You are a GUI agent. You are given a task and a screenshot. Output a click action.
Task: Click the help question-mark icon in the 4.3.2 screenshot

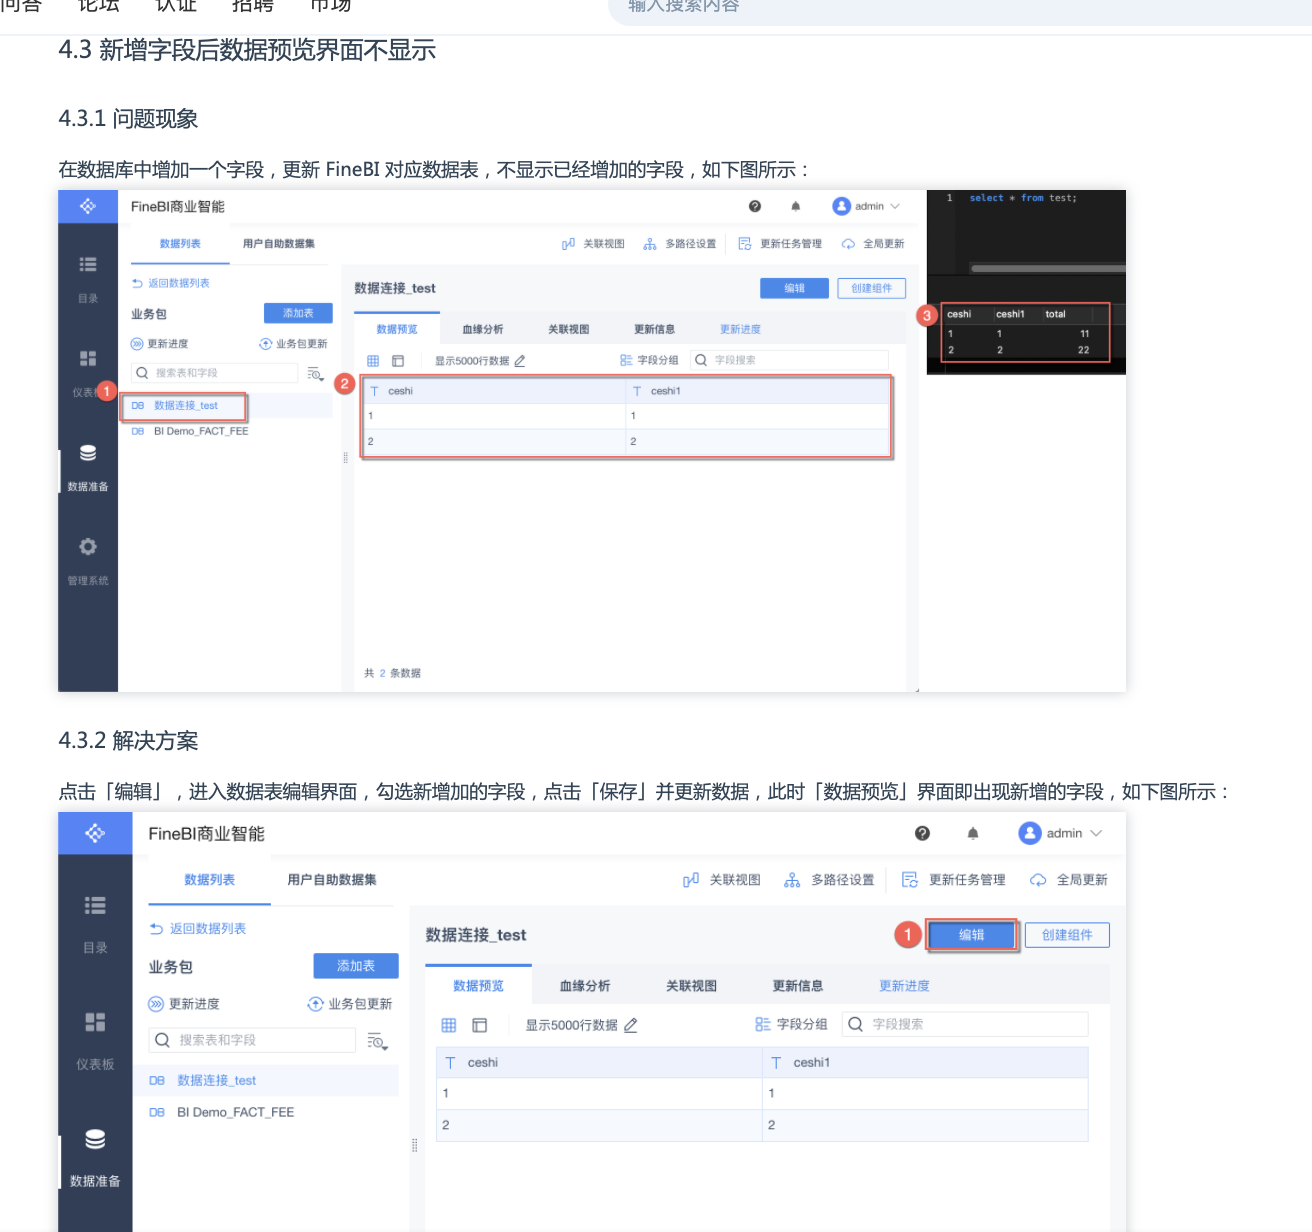922,833
